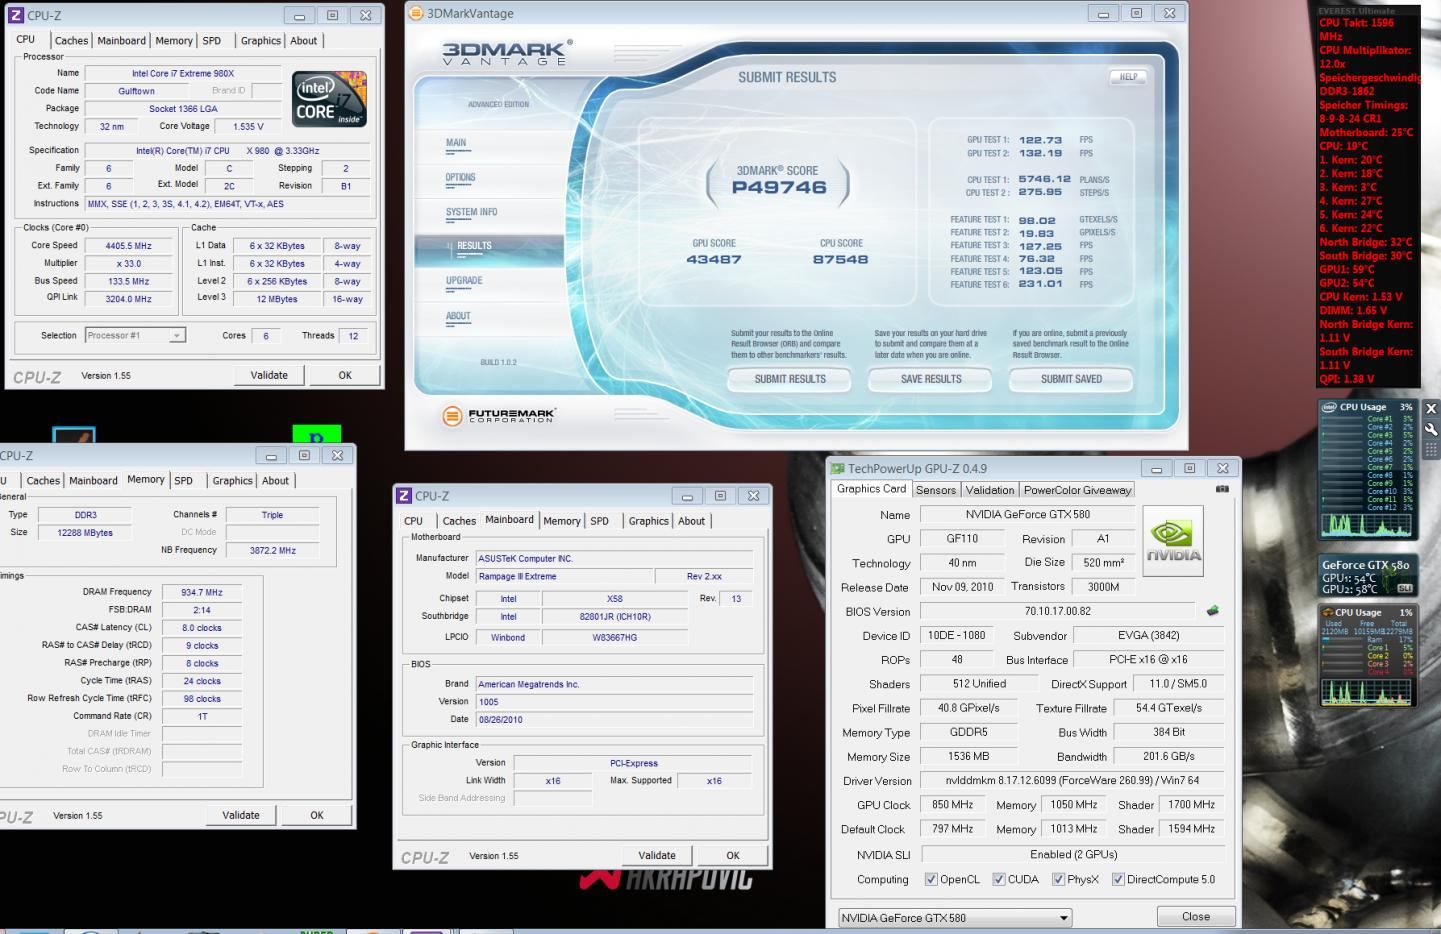The image size is (1441, 934).
Task: Click the GPU score 43487
Action: tap(714, 259)
